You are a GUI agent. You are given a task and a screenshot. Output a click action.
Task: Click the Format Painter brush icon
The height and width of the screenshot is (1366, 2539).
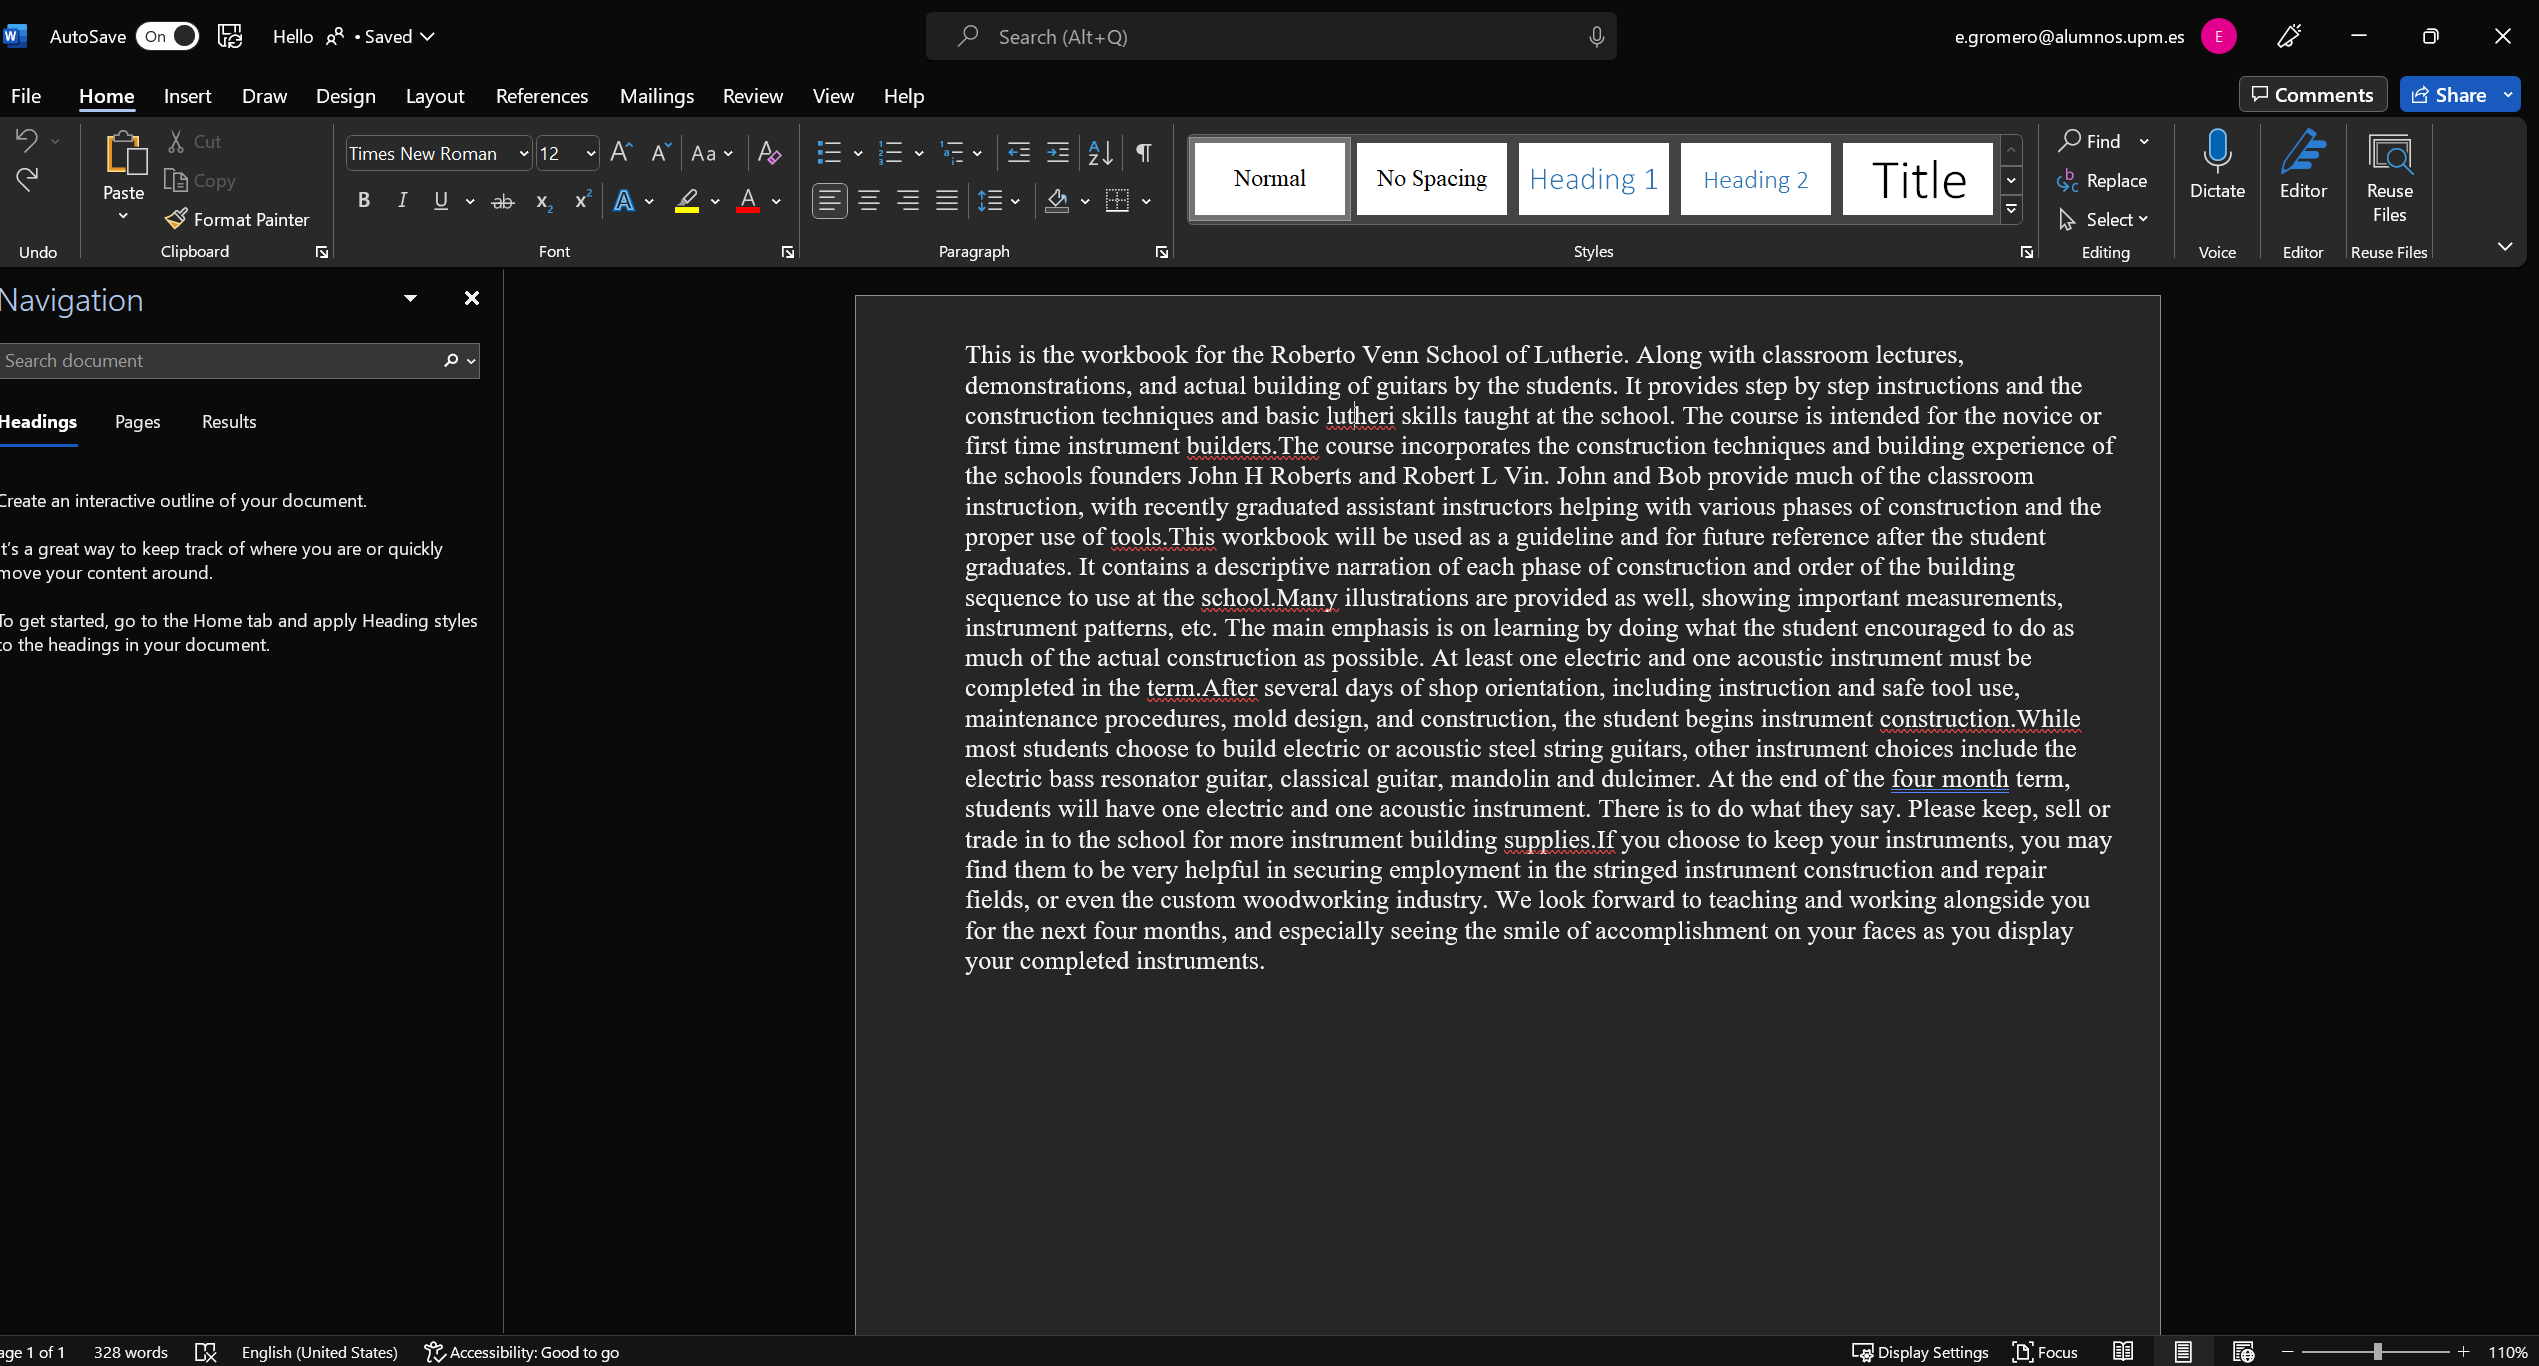[177, 219]
